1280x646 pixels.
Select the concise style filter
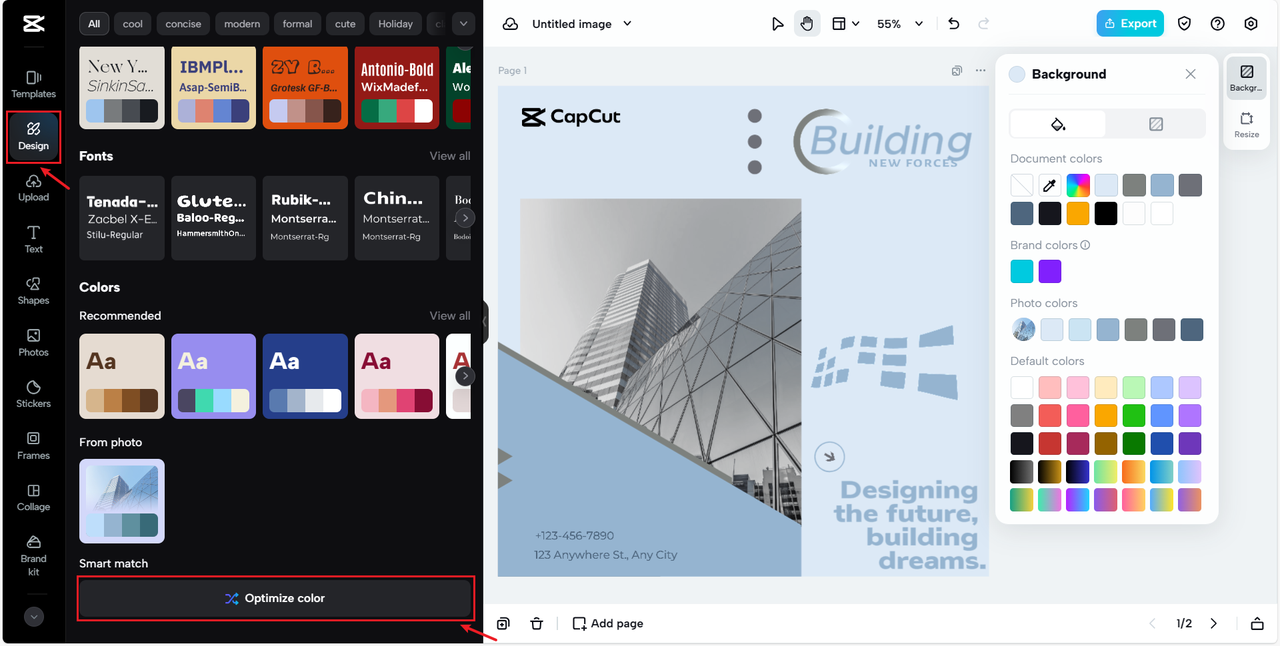[183, 23]
